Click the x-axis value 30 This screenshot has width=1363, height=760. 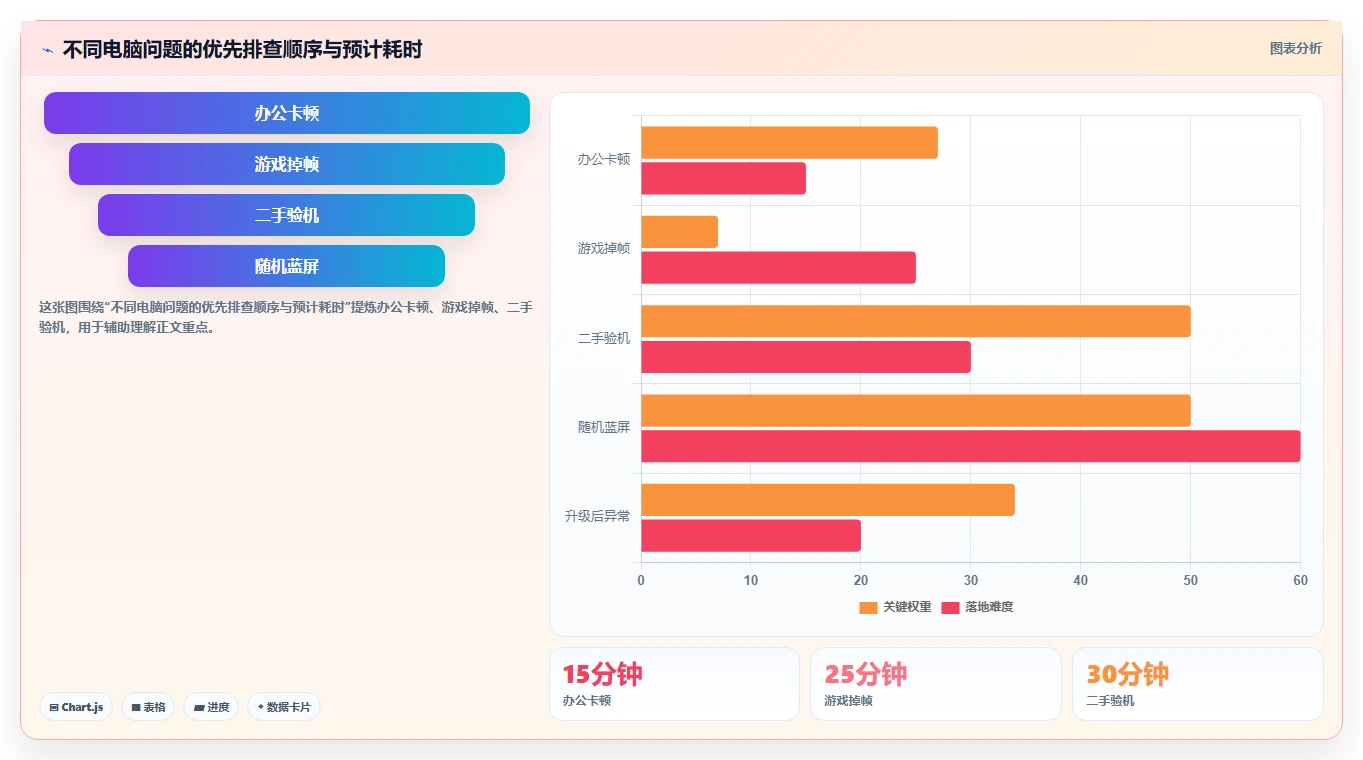tap(970, 580)
